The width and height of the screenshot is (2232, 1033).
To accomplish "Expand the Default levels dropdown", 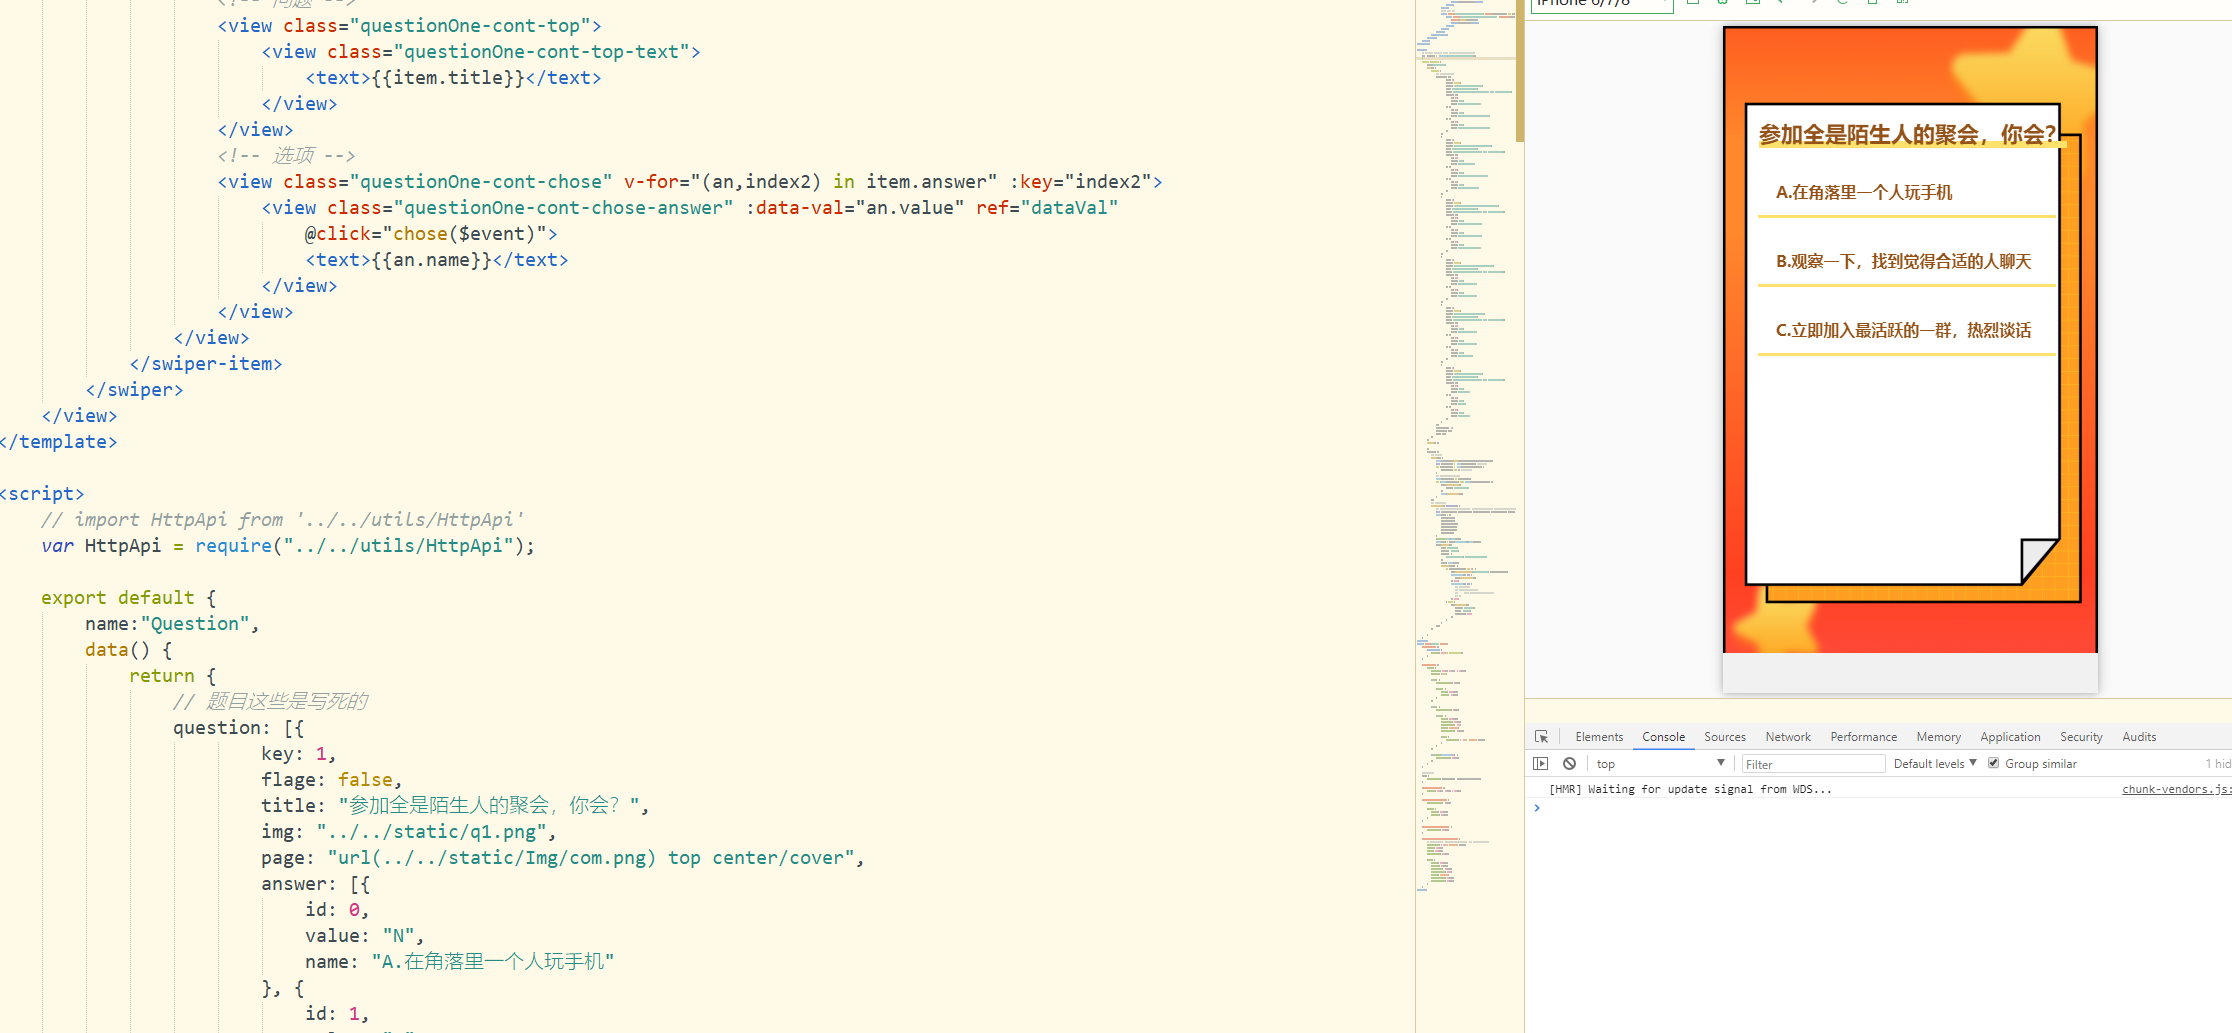I will [1934, 764].
